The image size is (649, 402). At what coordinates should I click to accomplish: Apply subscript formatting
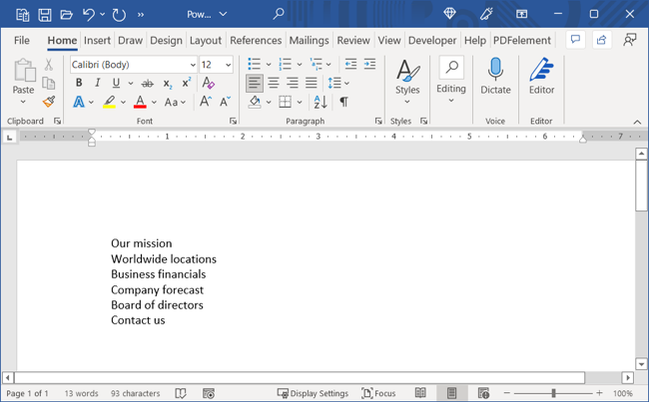pyautogui.click(x=167, y=84)
